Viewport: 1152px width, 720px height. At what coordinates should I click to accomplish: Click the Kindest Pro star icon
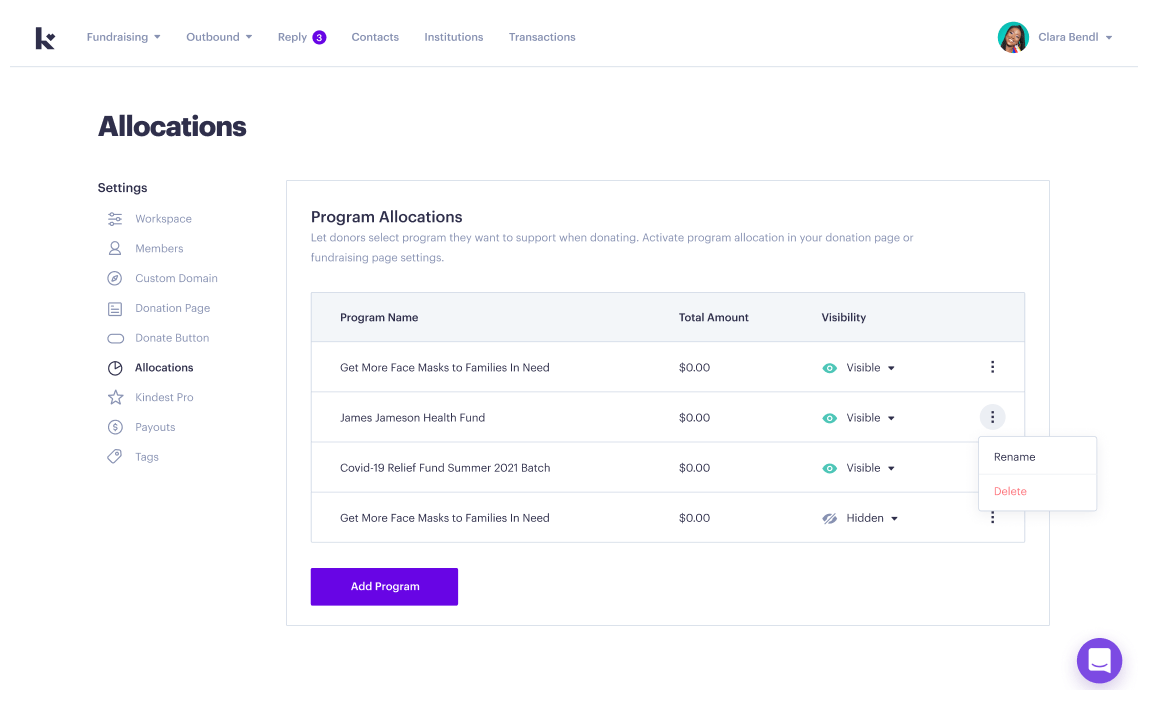coord(115,398)
